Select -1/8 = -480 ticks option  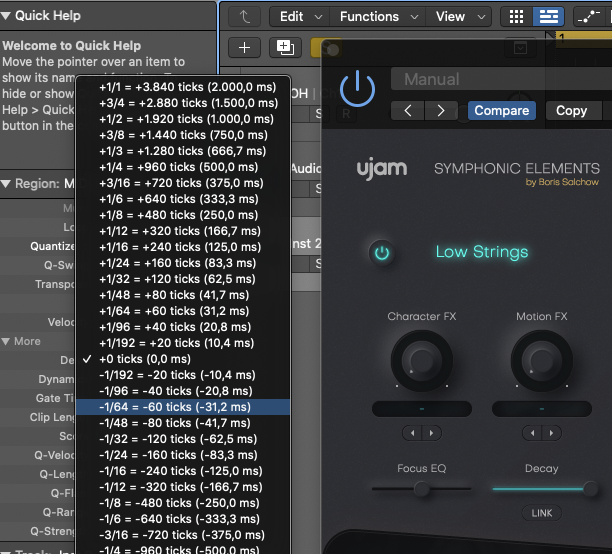click(x=183, y=503)
